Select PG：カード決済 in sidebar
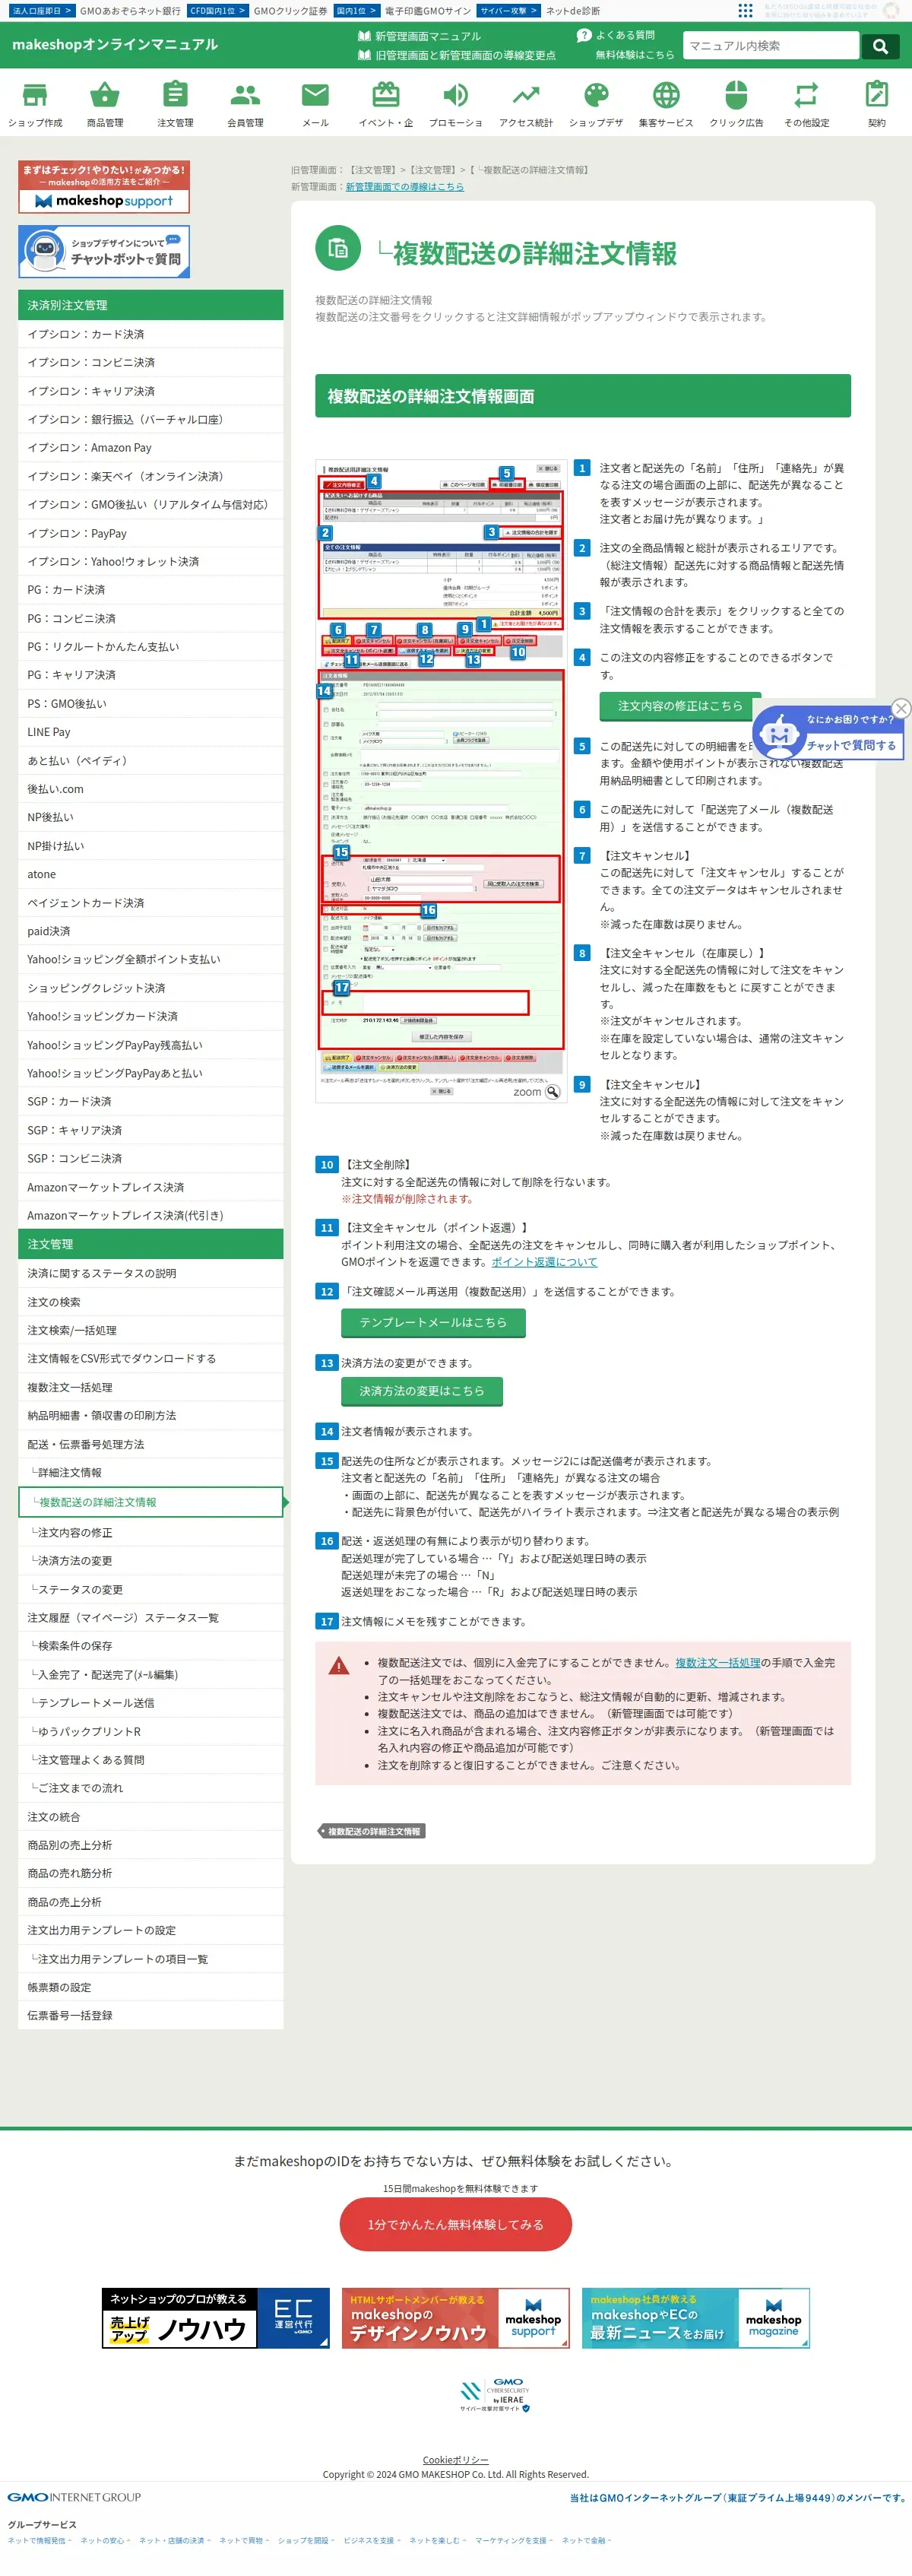This screenshot has width=912, height=2576. [150, 590]
